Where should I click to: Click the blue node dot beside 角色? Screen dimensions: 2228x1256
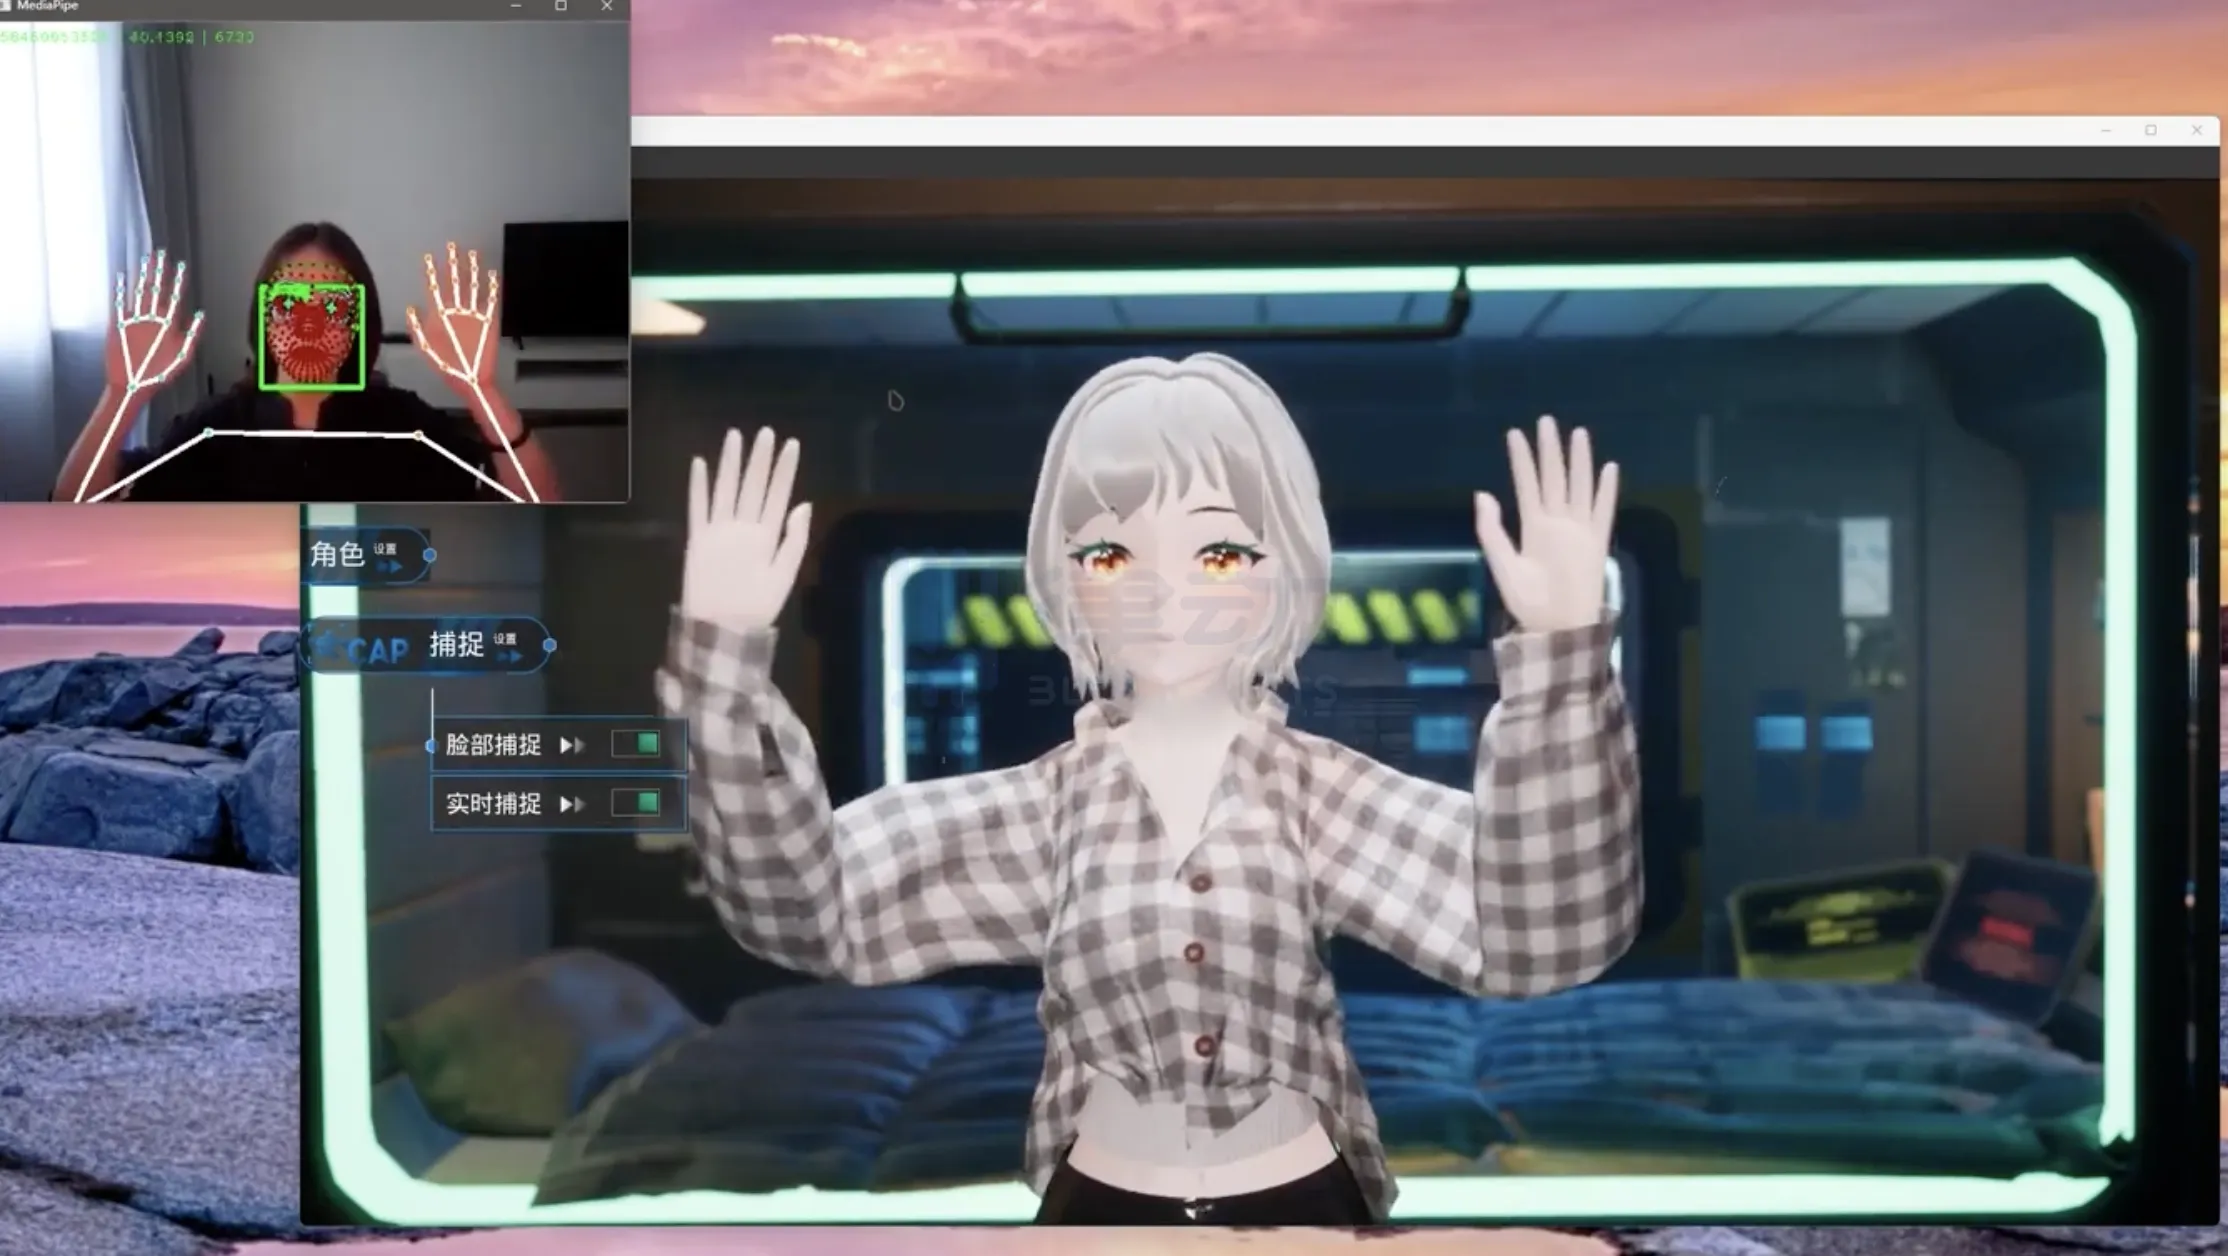[429, 555]
